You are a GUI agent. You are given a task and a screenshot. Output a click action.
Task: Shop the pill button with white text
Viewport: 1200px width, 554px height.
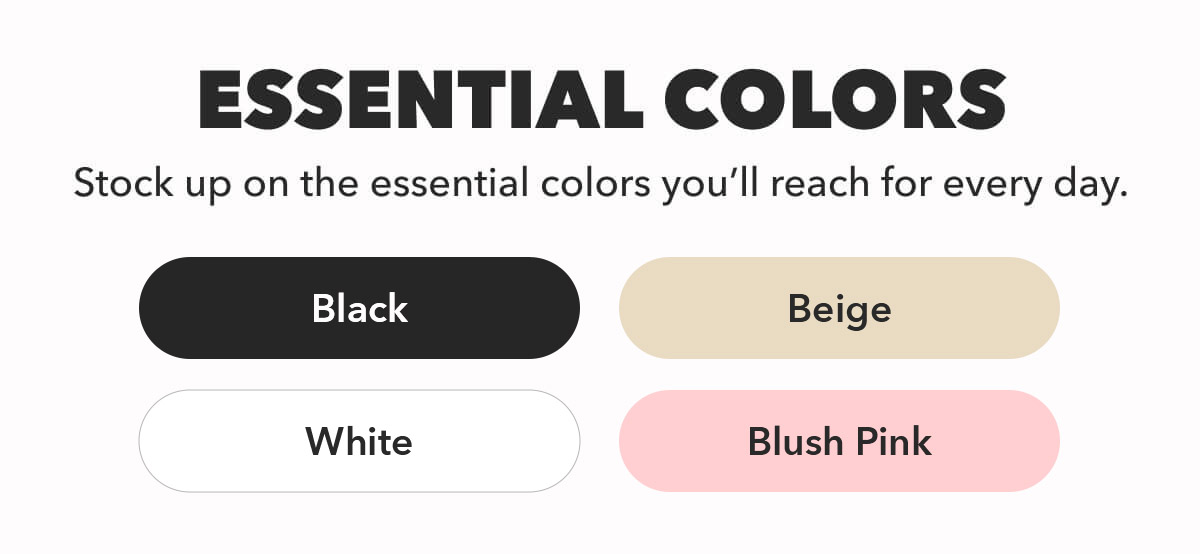pyautogui.click(x=359, y=308)
